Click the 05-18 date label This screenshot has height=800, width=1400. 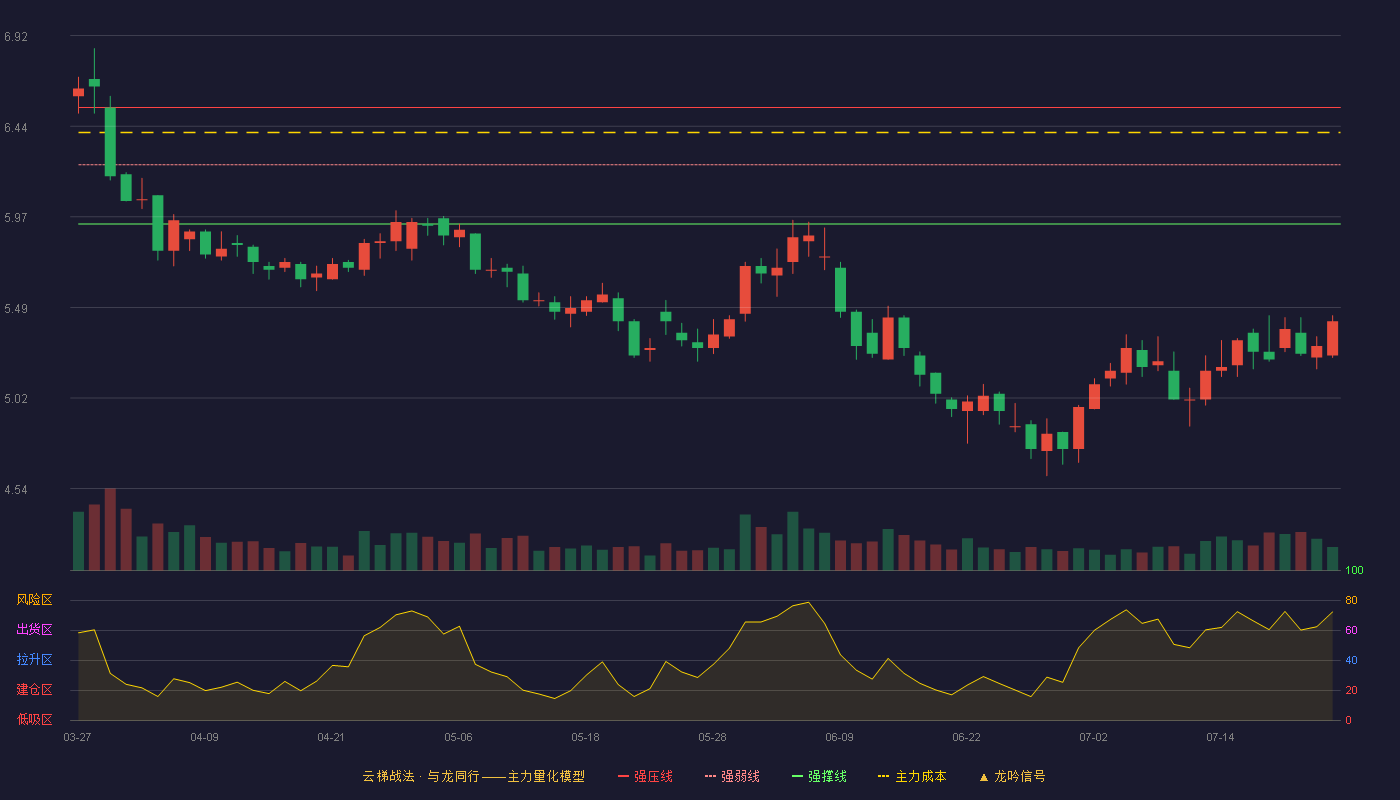(x=585, y=737)
